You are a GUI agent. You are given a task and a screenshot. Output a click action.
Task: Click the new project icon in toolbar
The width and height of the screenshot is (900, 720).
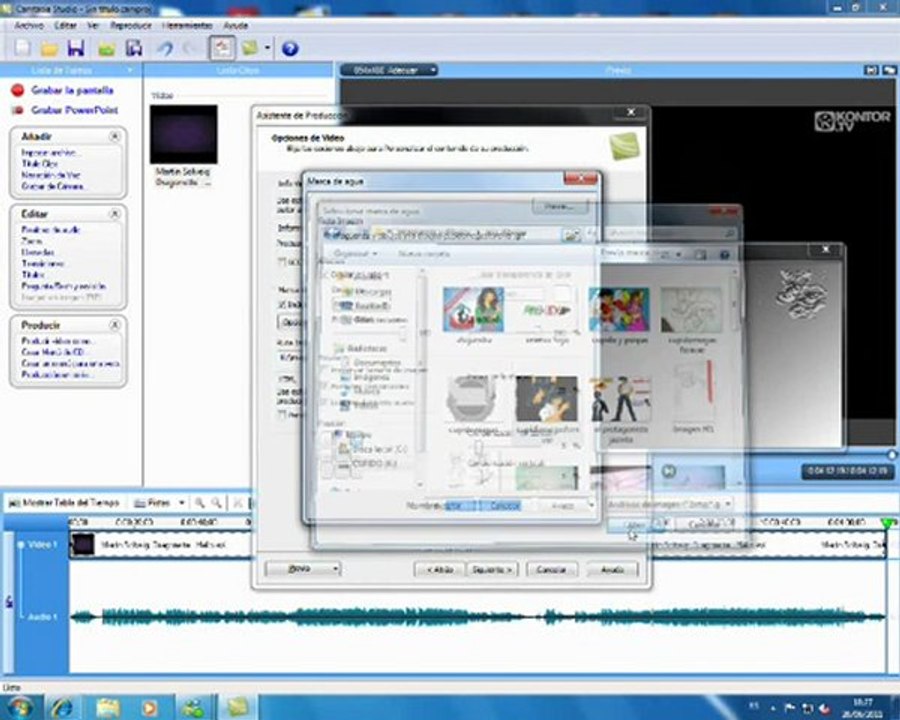click(x=23, y=48)
